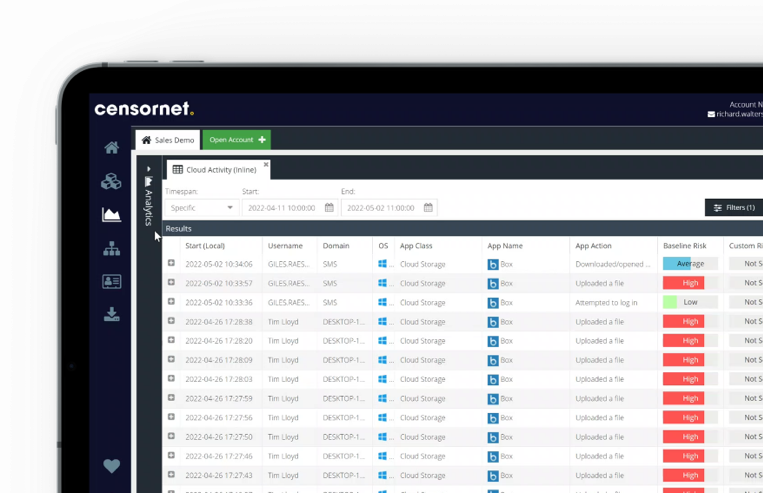Open the calendar picker for End date
Image resolution: width=763 pixels, height=493 pixels.
428,208
